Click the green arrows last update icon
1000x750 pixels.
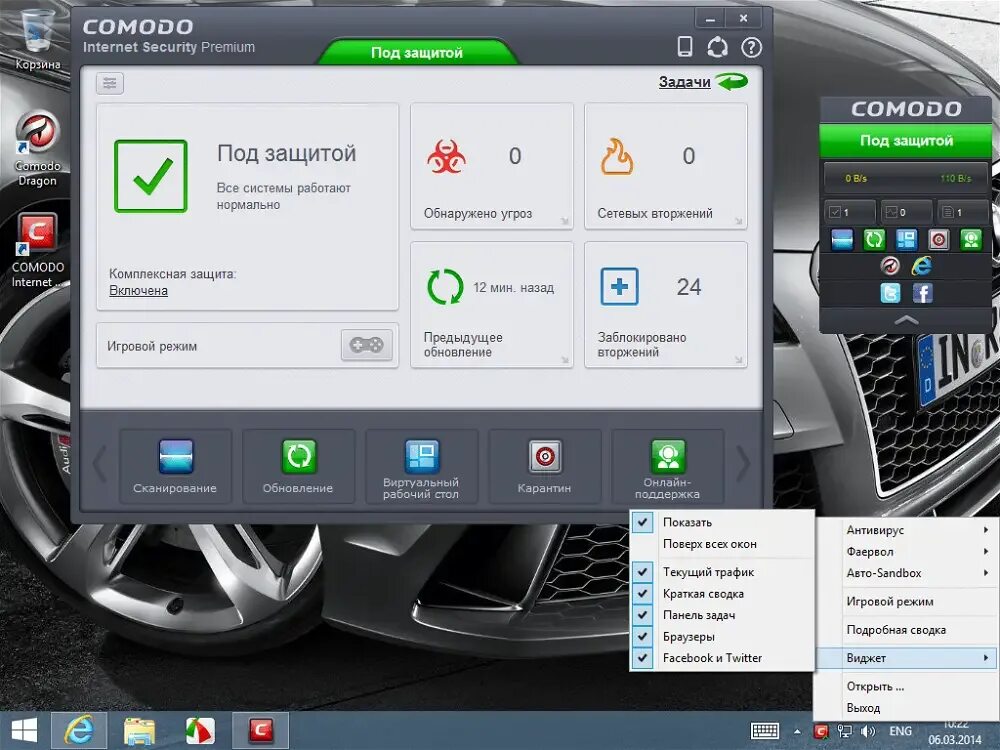click(445, 287)
